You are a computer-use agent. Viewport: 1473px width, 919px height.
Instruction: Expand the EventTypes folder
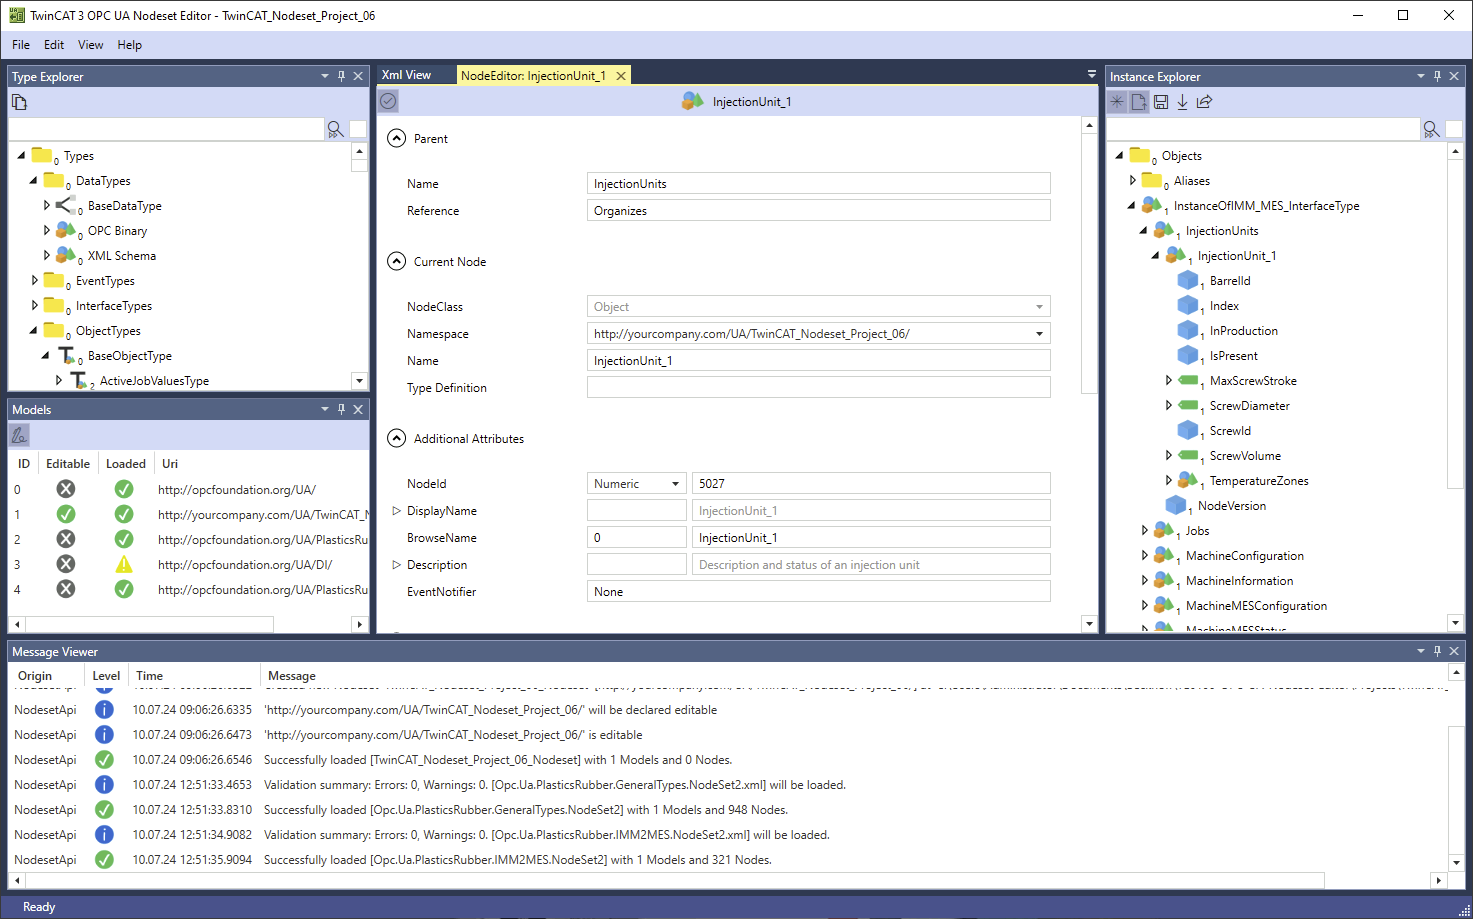click(x=35, y=281)
